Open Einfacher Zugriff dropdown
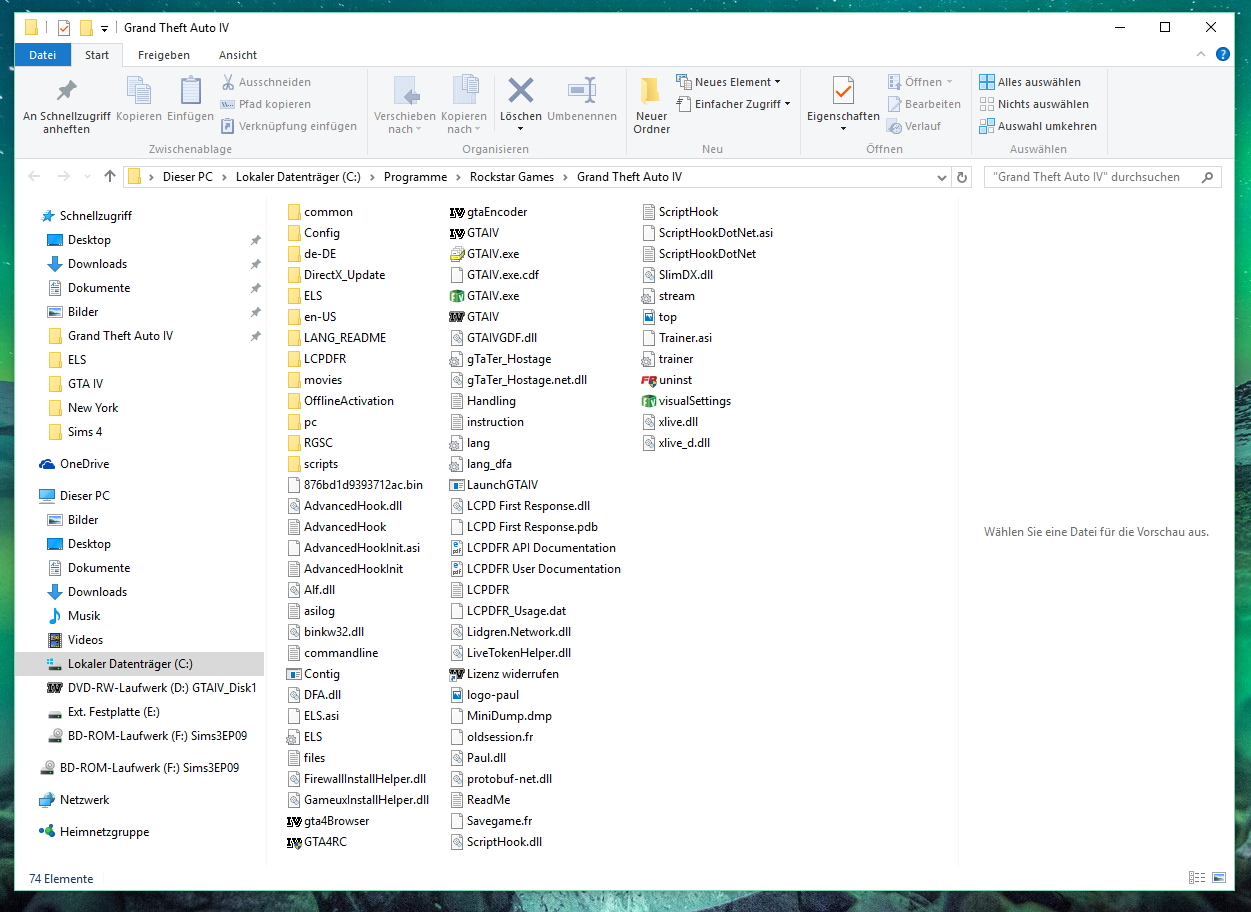The image size is (1251, 912). [x=733, y=104]
